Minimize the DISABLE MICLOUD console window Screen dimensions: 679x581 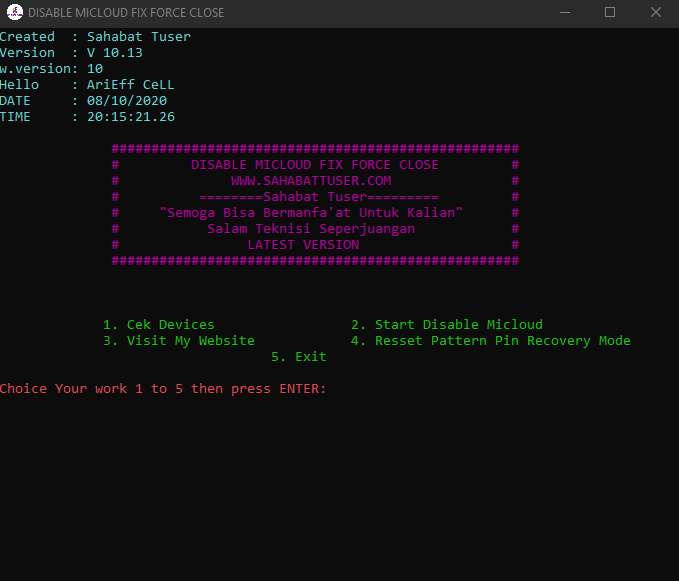click(565, 12)
